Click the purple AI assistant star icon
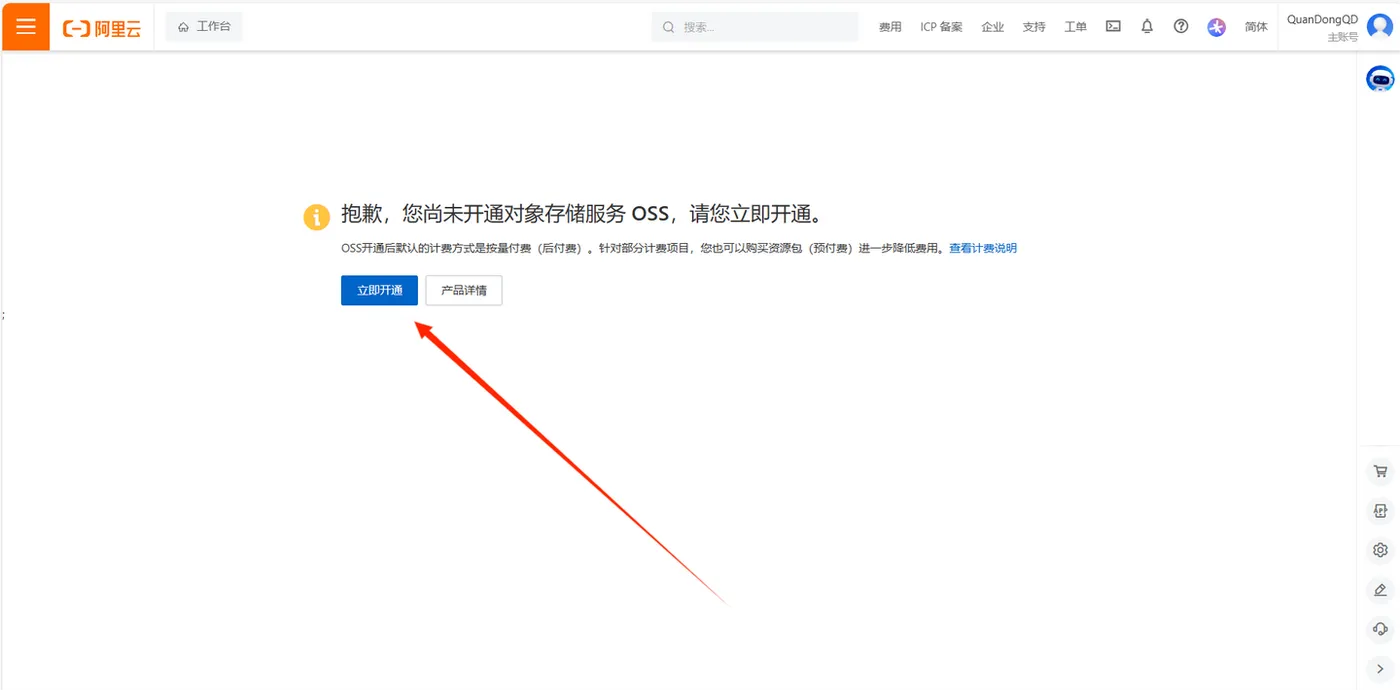Image resolution: width=1400 pixels, height=690 pixels. tap(1216, 27)
